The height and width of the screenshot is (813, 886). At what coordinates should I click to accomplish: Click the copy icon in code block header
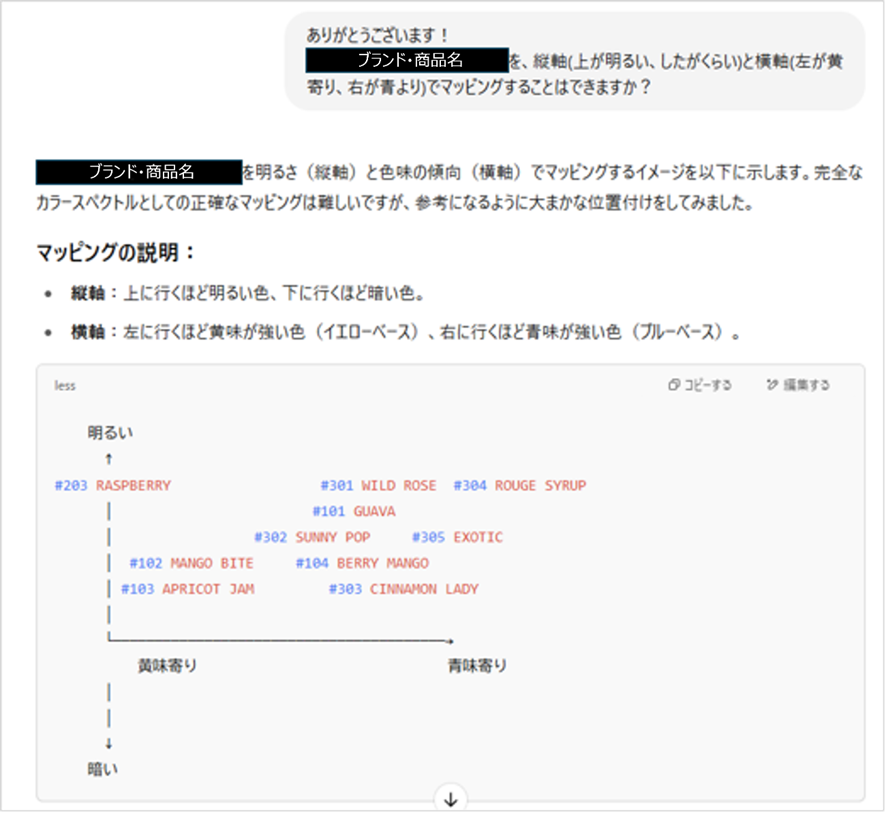pyautogui.click(x=674, y=385)
